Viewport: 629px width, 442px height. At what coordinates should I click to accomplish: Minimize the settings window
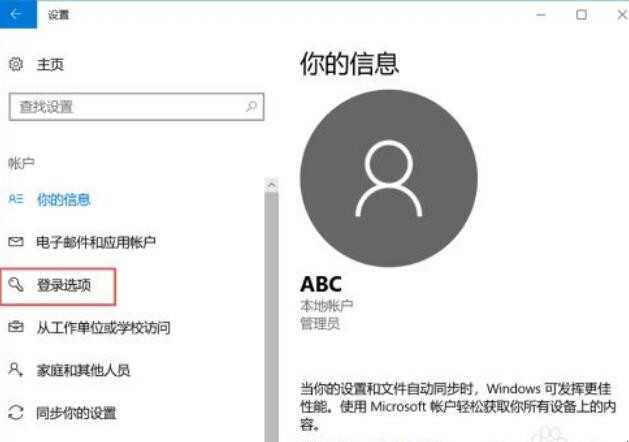click(x=541, y=15)
